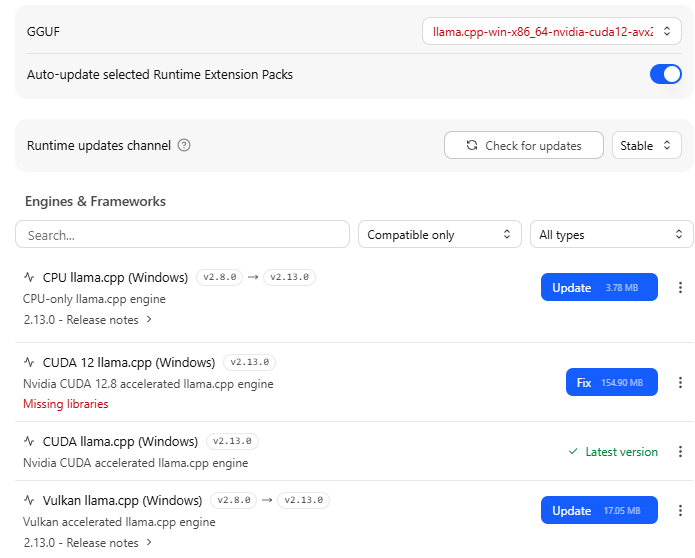Click the Check for updates button
The width and height of the screenshot is (695, 558).
(523, 145)
